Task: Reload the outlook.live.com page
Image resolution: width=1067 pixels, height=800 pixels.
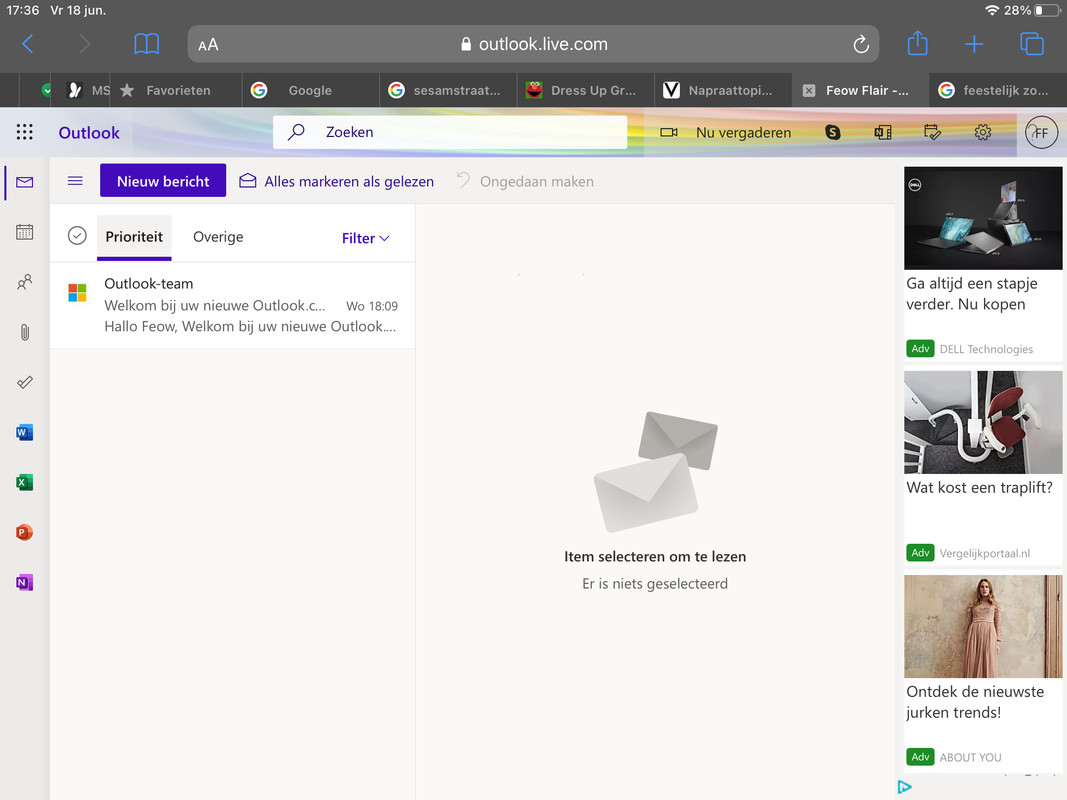Action: pyautogui.click(x=861, y=44)
